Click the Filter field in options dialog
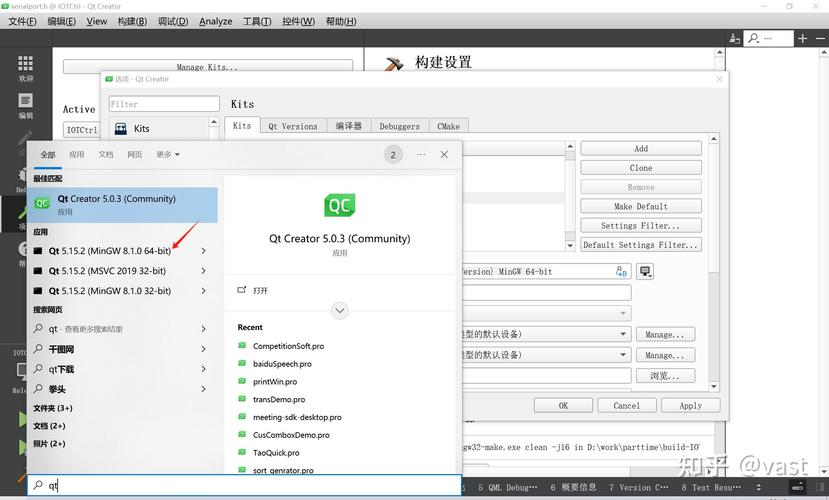Screen dimensions: 829x500 tap(164, 104)
